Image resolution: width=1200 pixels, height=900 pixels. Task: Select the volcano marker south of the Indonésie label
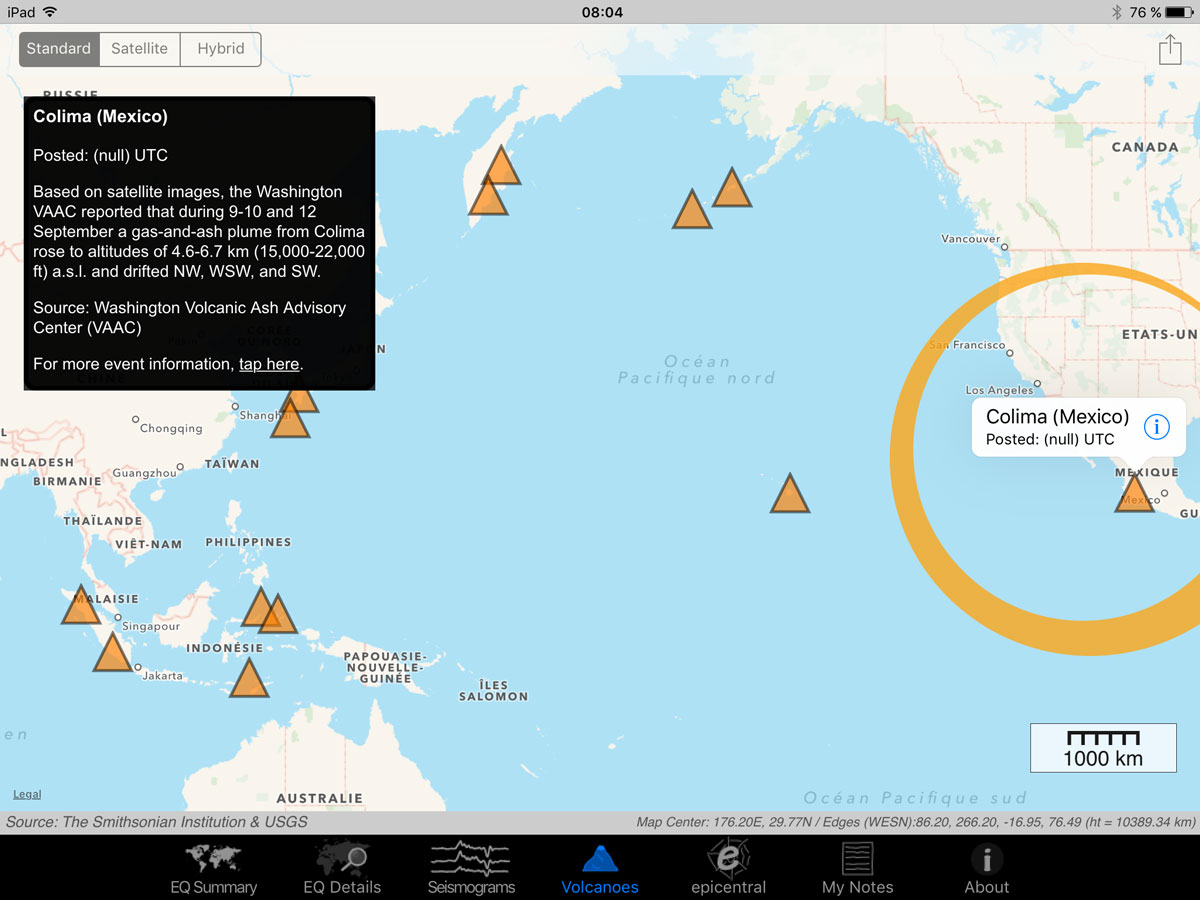249,678
